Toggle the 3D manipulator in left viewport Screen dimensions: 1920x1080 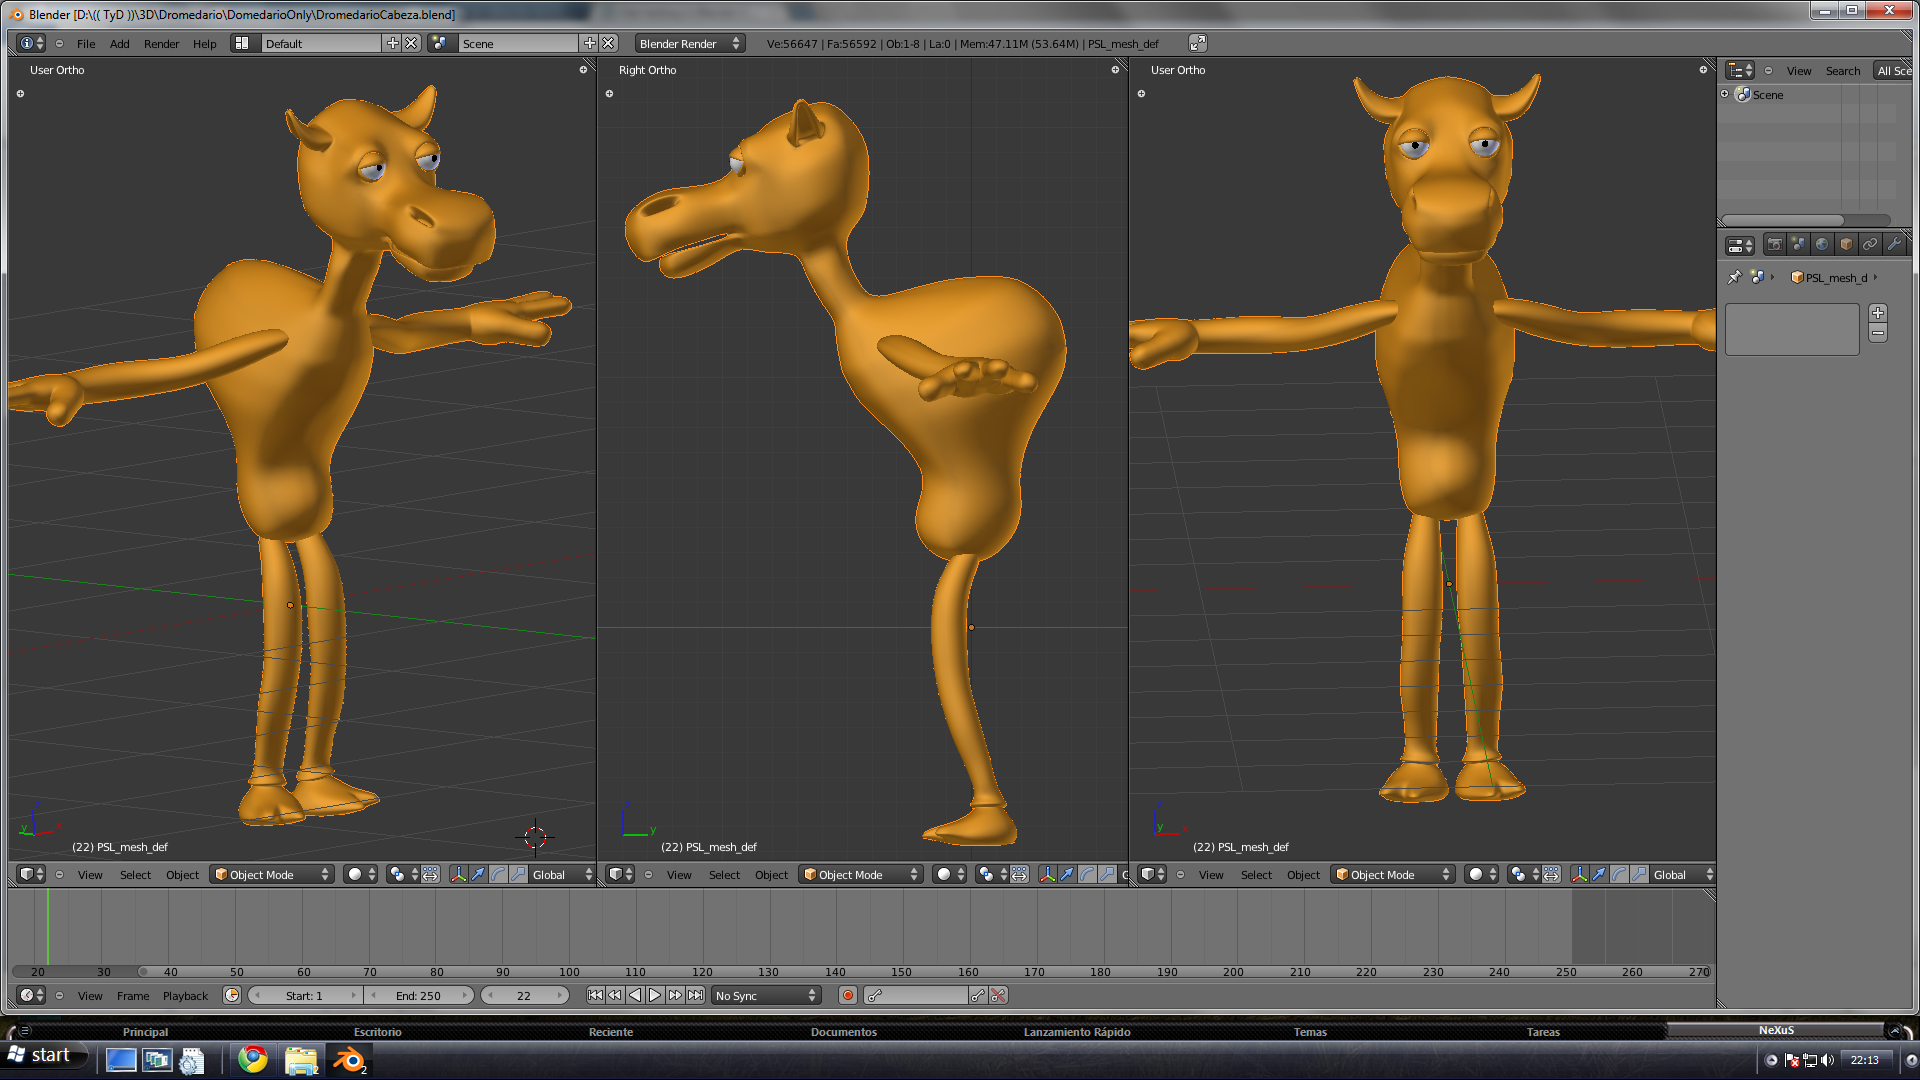pyautogui.click(x=458, y=875)
